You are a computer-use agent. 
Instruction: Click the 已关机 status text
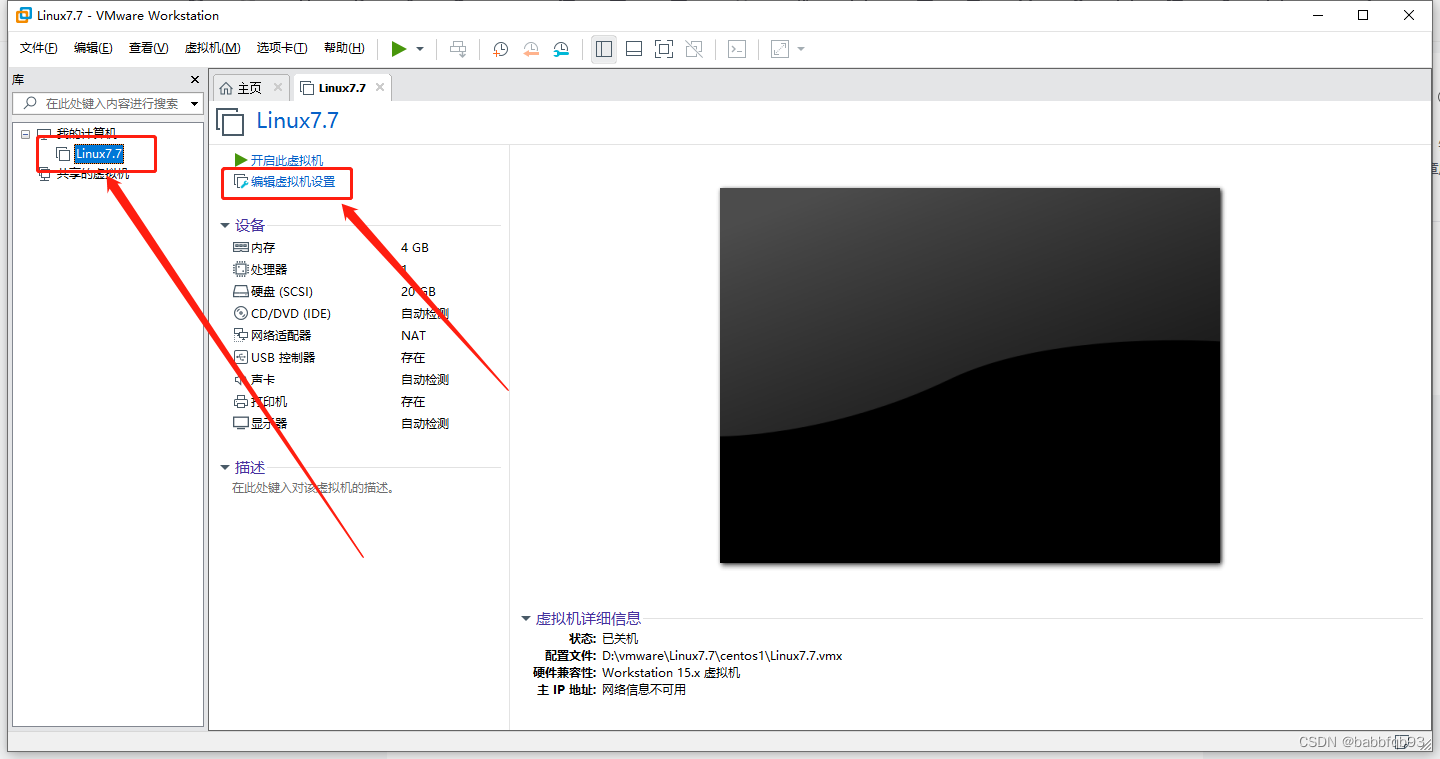pos(620,638)
